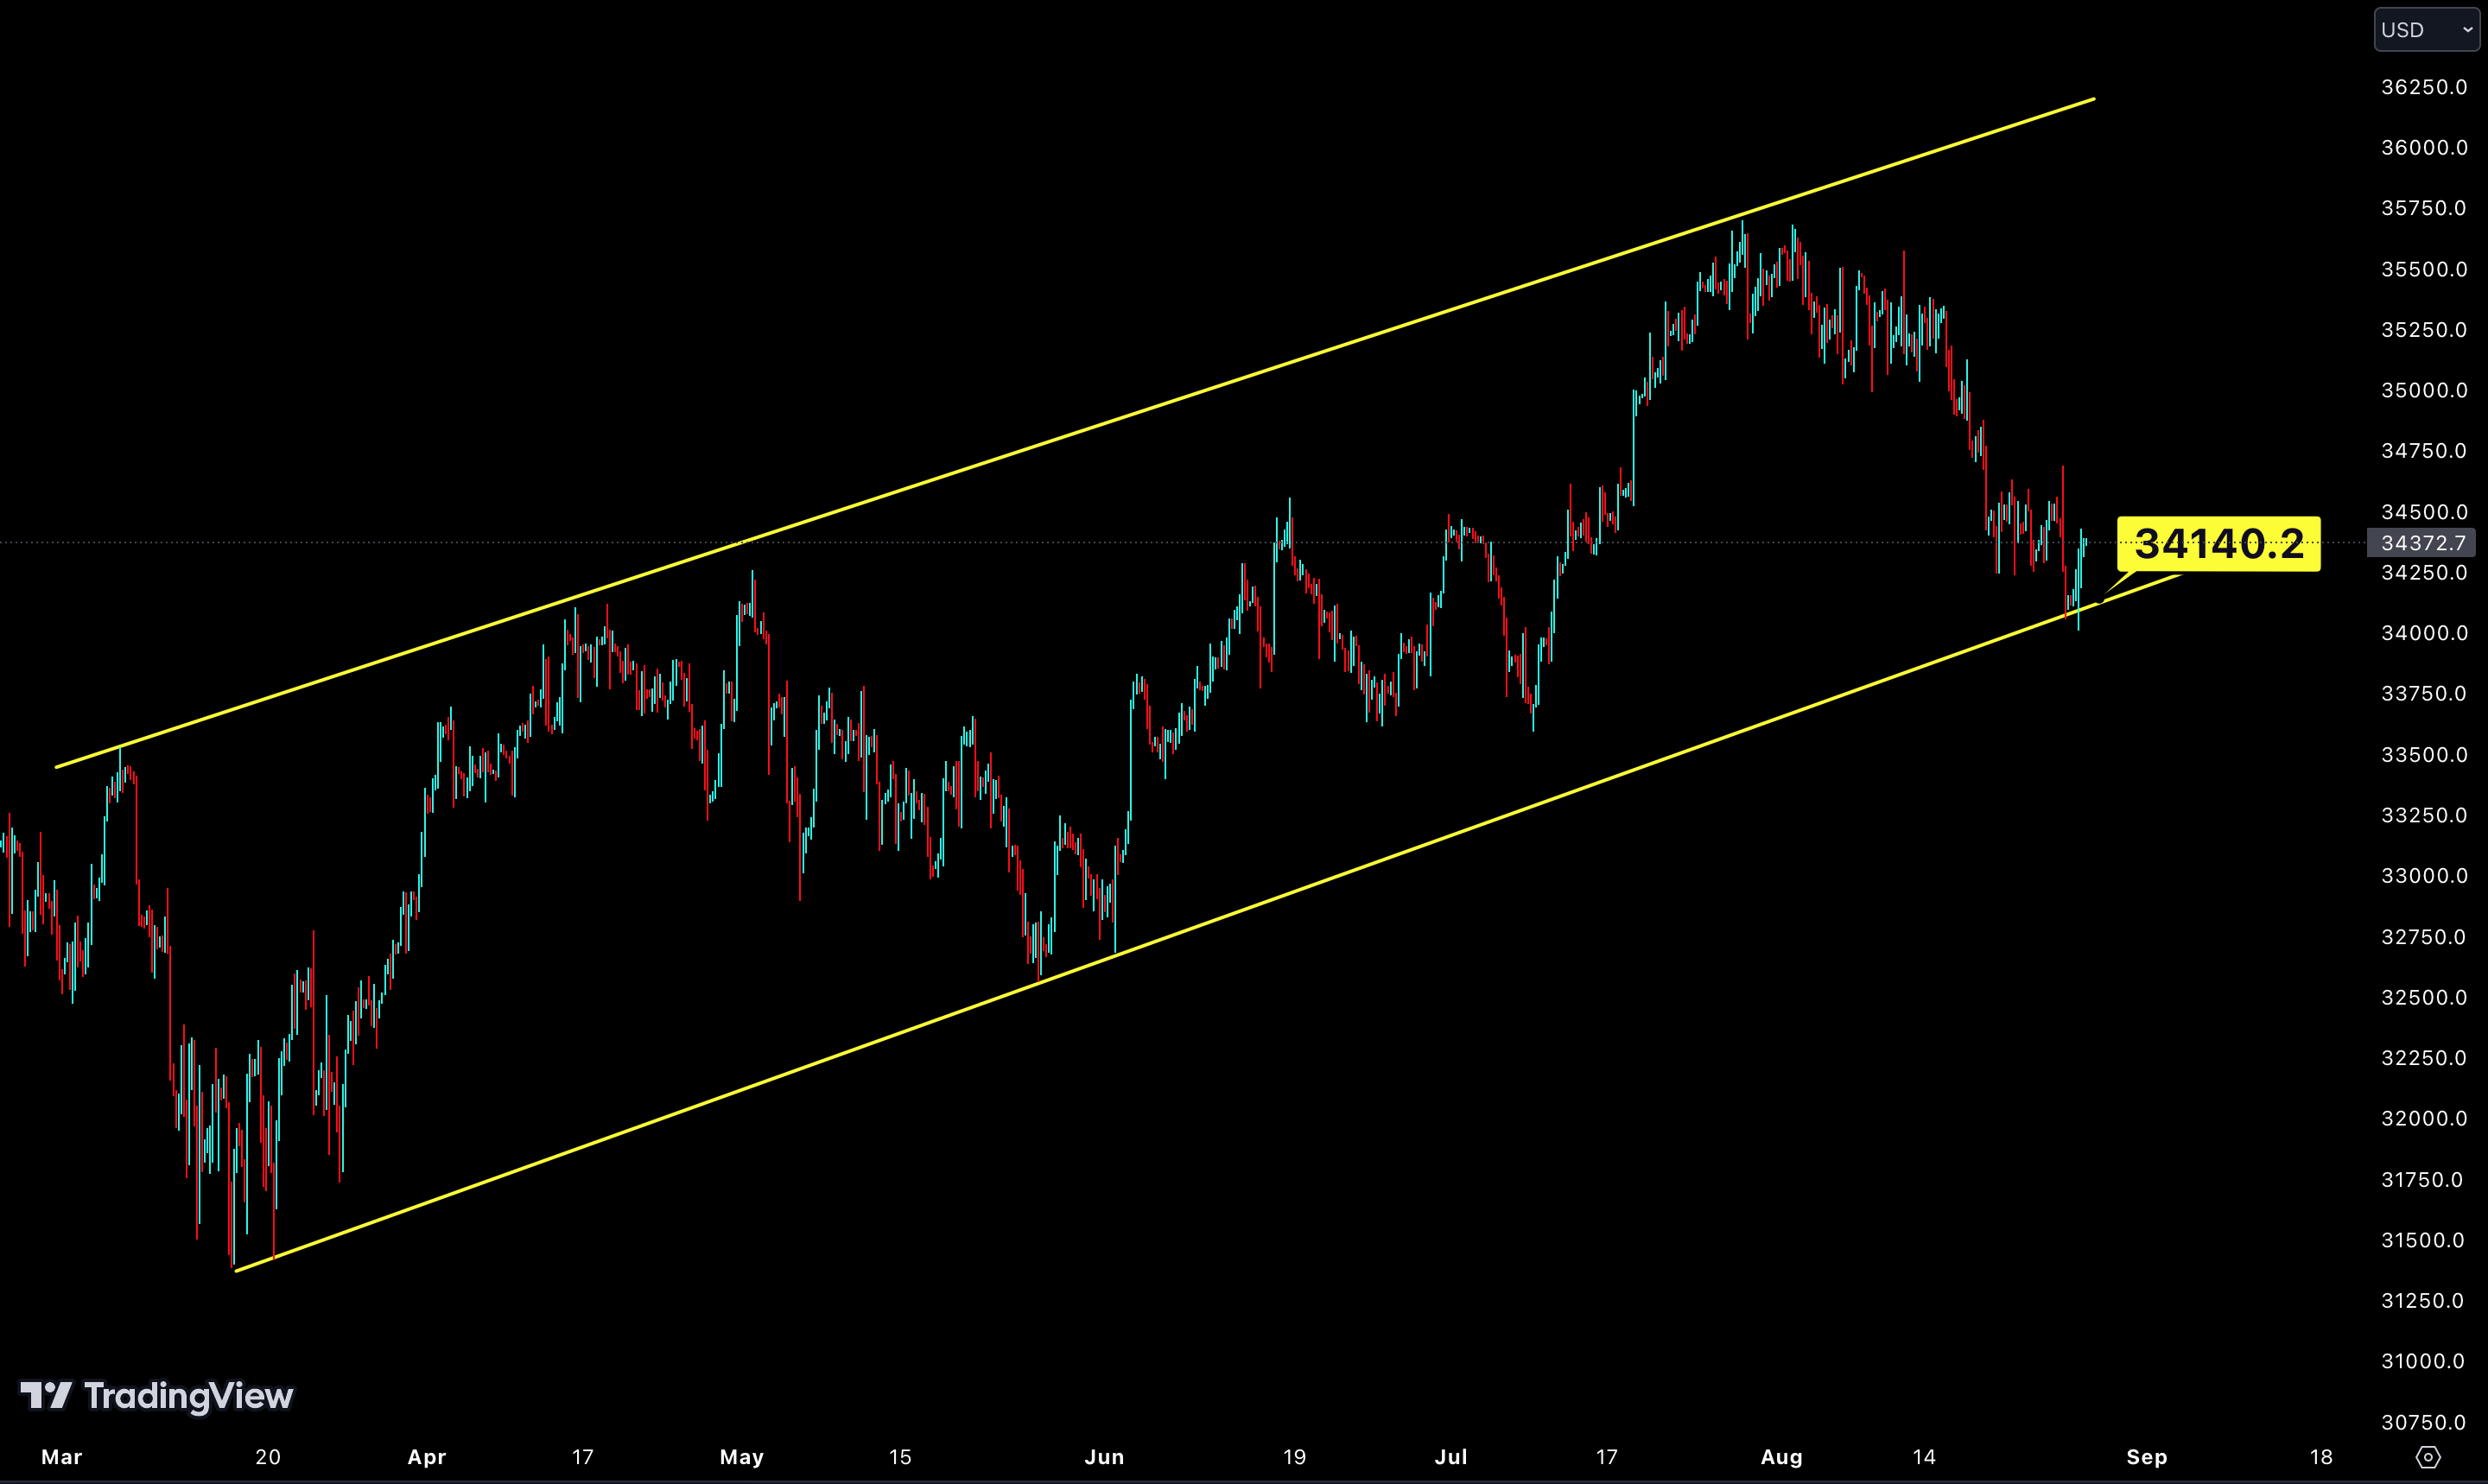
Task: Click the Apr label on time axis
Action: click(427, 1457)
